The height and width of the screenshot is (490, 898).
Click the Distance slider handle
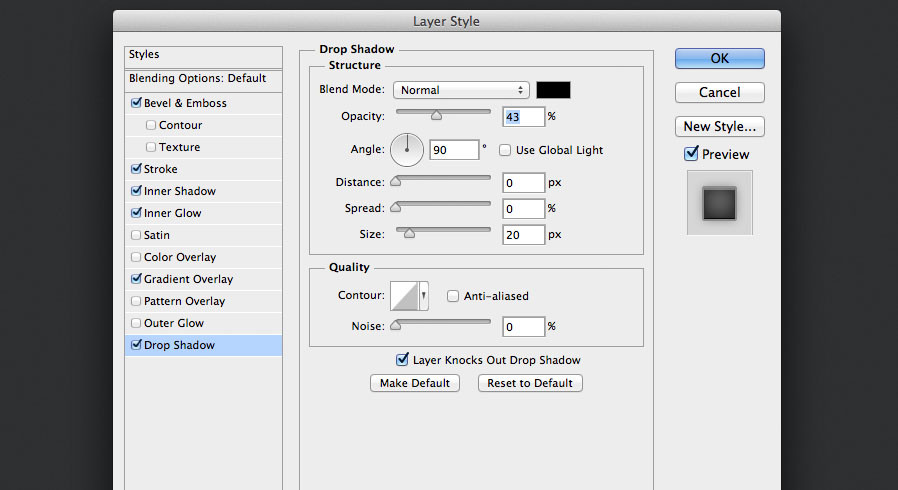396,181
